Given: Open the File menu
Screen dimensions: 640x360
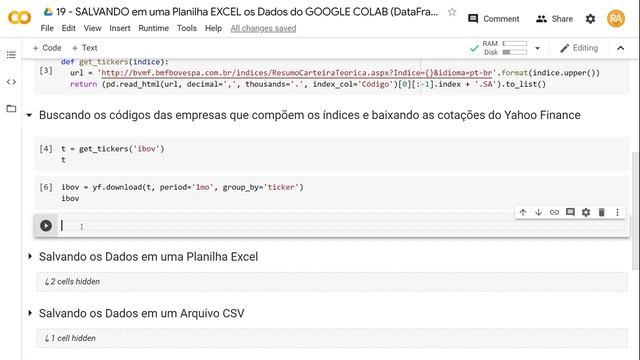Looking at the screenshot, I should 47,28.
